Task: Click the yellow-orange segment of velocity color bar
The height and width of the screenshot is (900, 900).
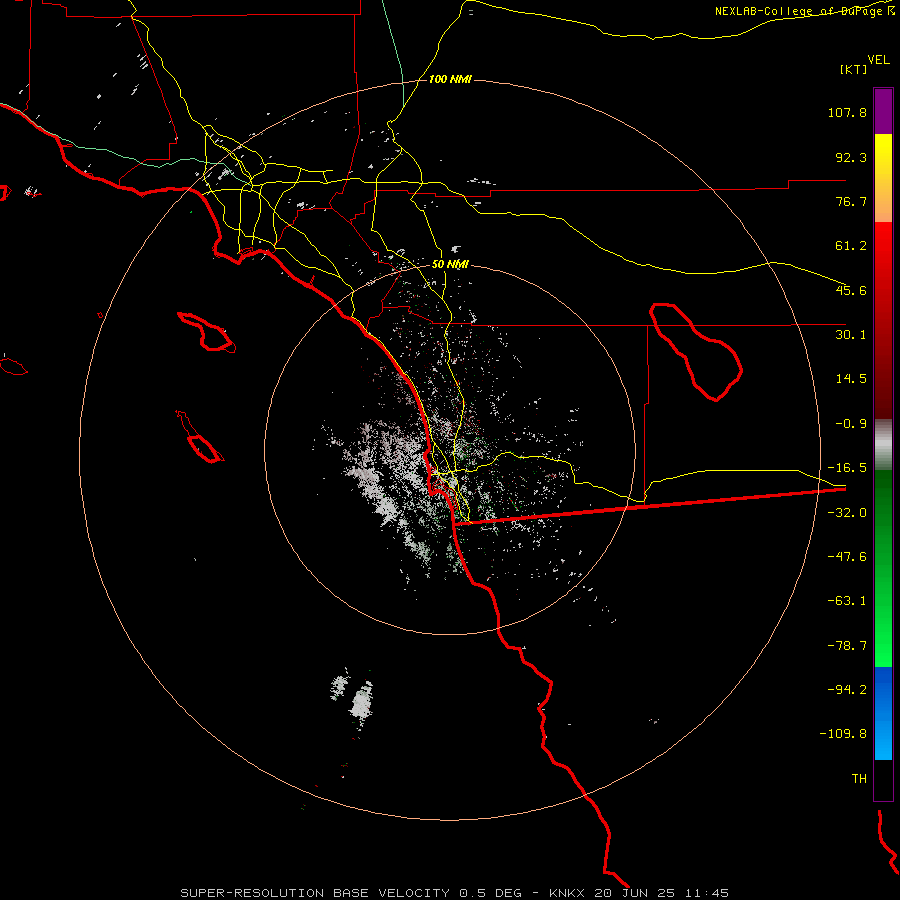Action: pyautogui.click(x=883, y=178)
